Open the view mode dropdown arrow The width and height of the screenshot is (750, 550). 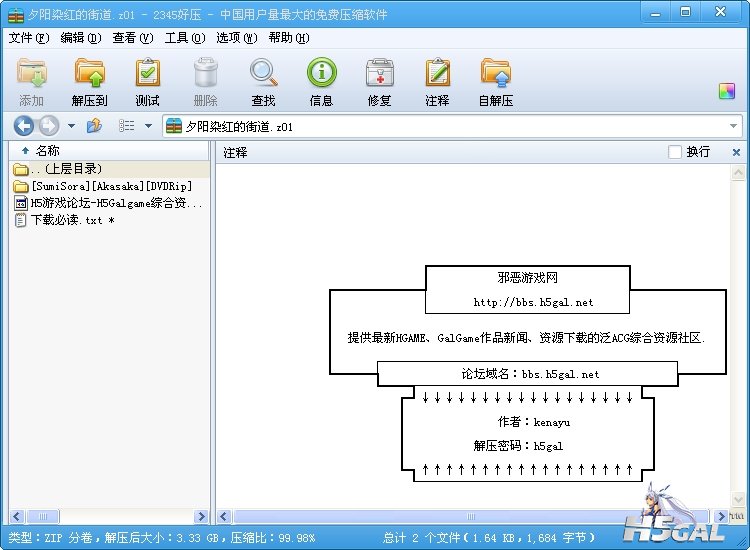[148, 126]
